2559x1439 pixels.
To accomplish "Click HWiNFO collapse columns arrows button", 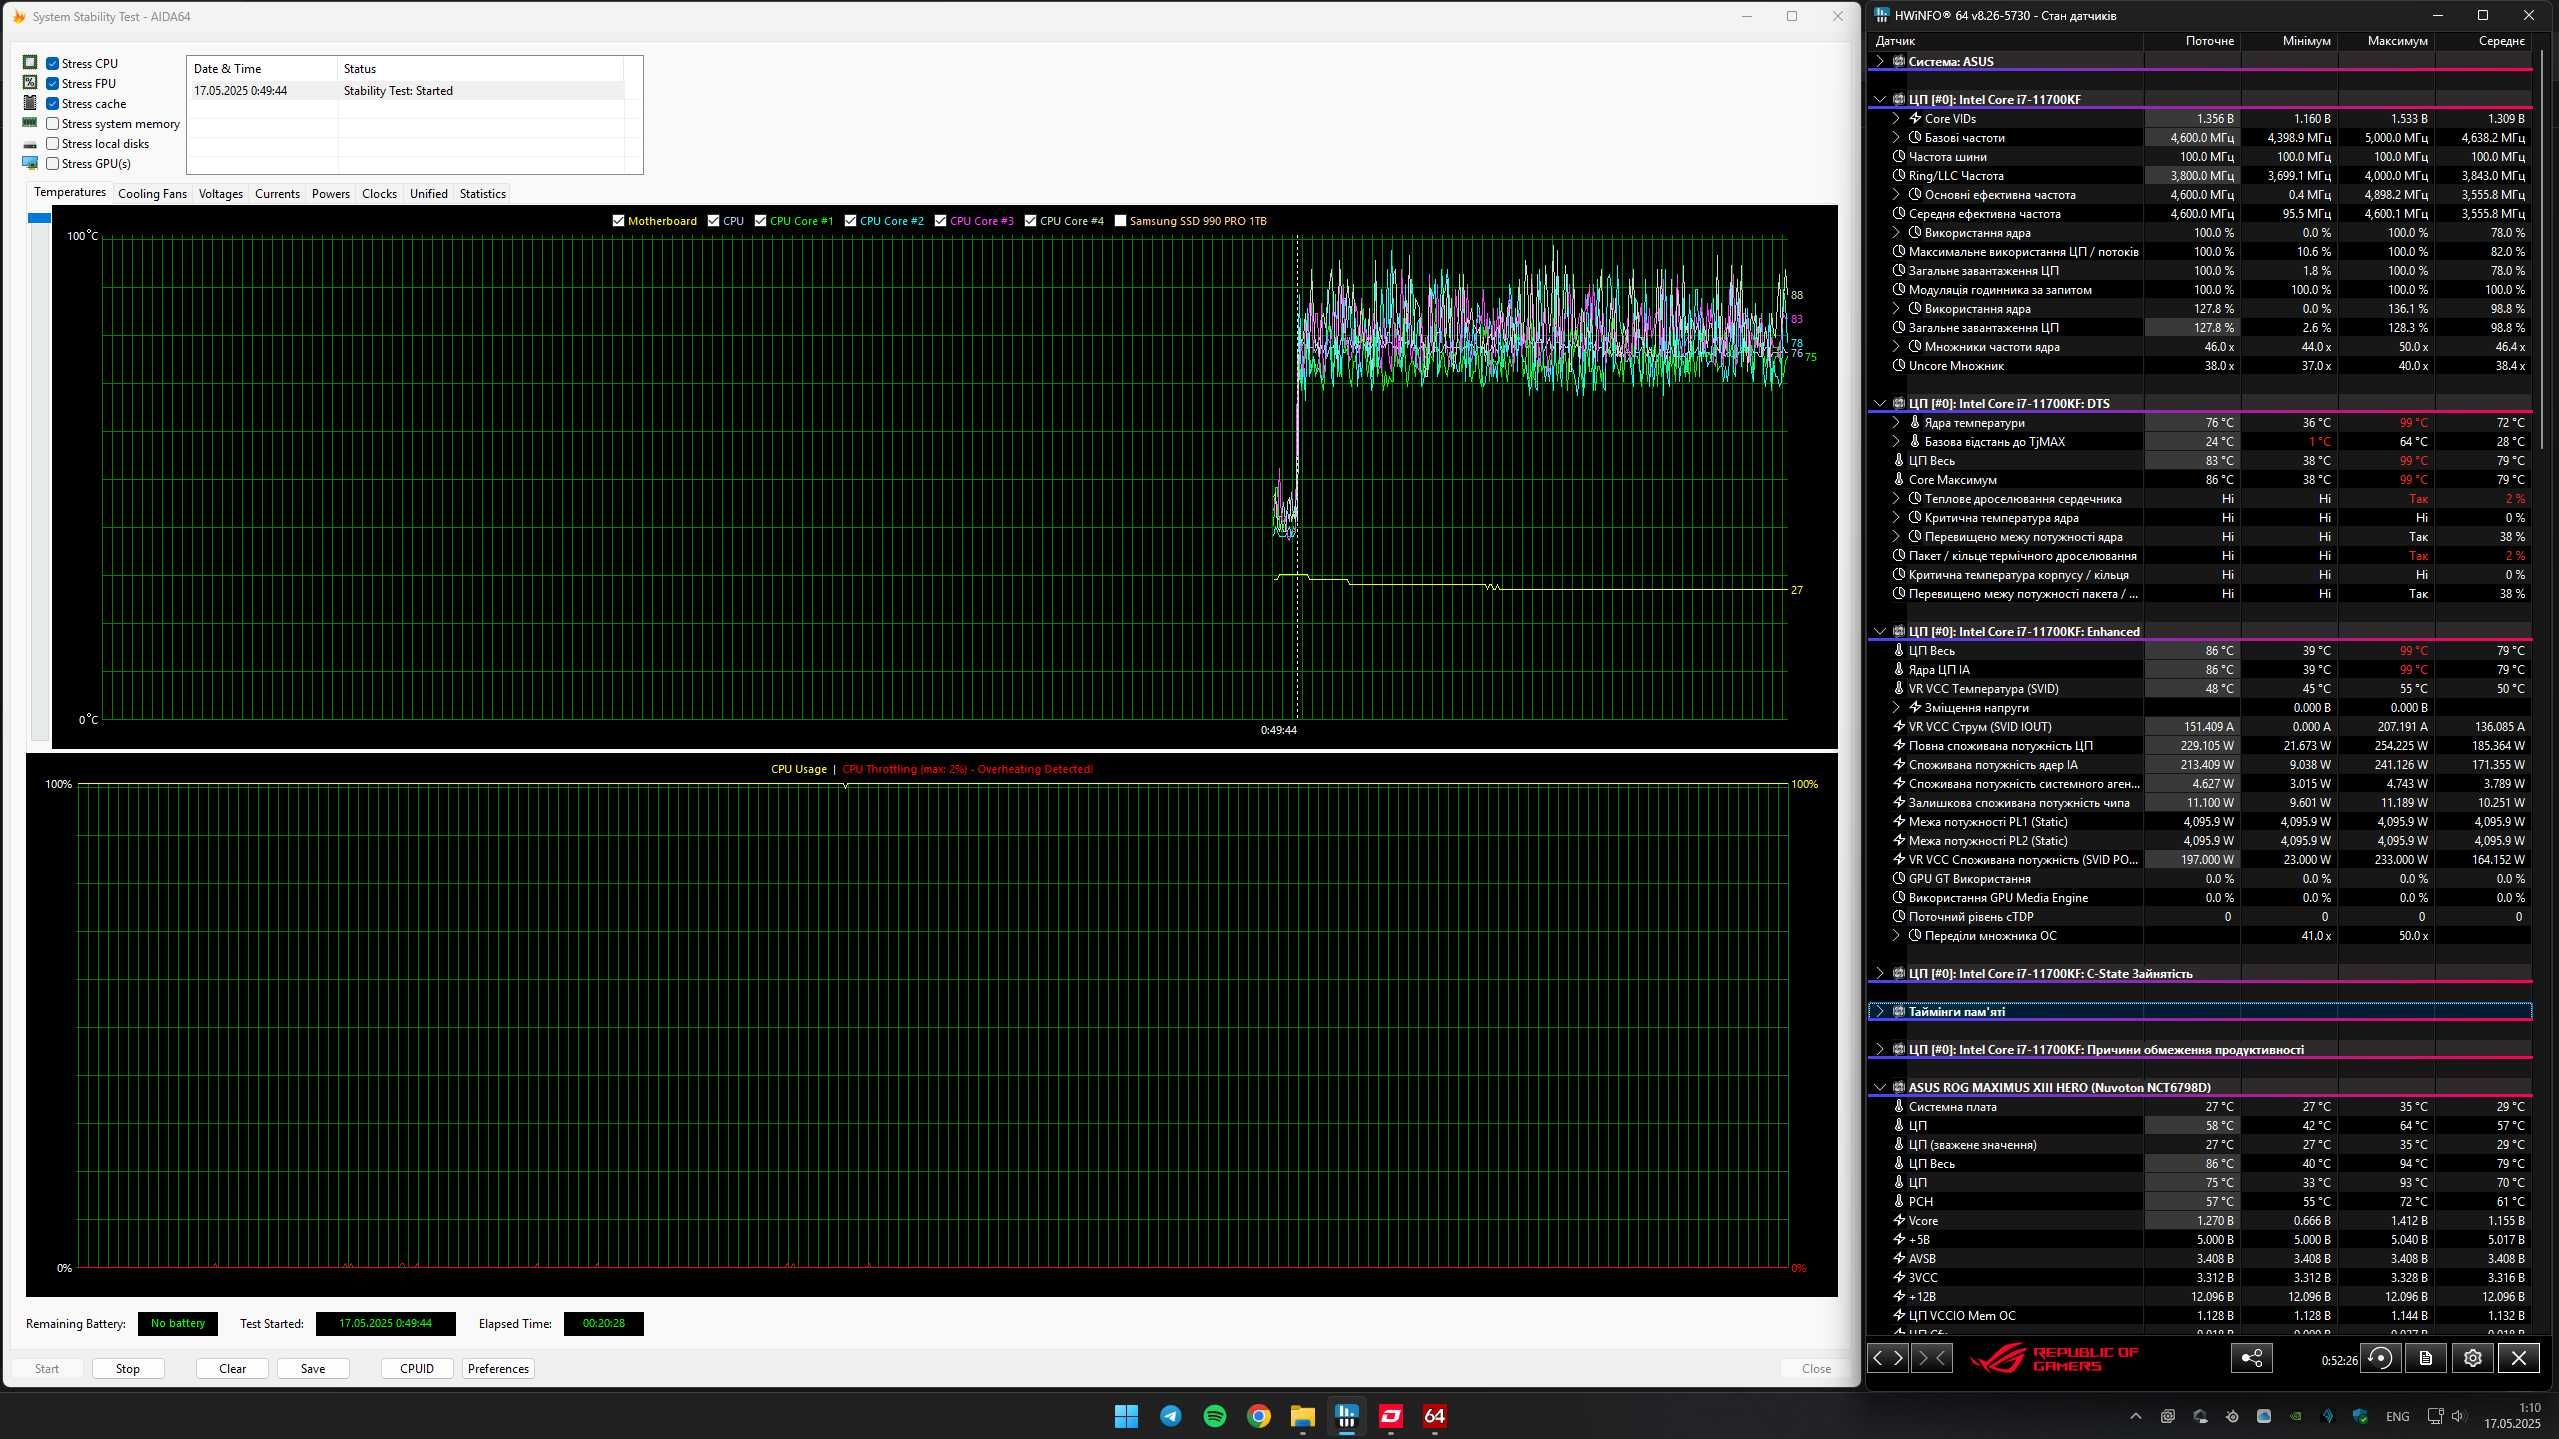I will click(1931, 1357).
